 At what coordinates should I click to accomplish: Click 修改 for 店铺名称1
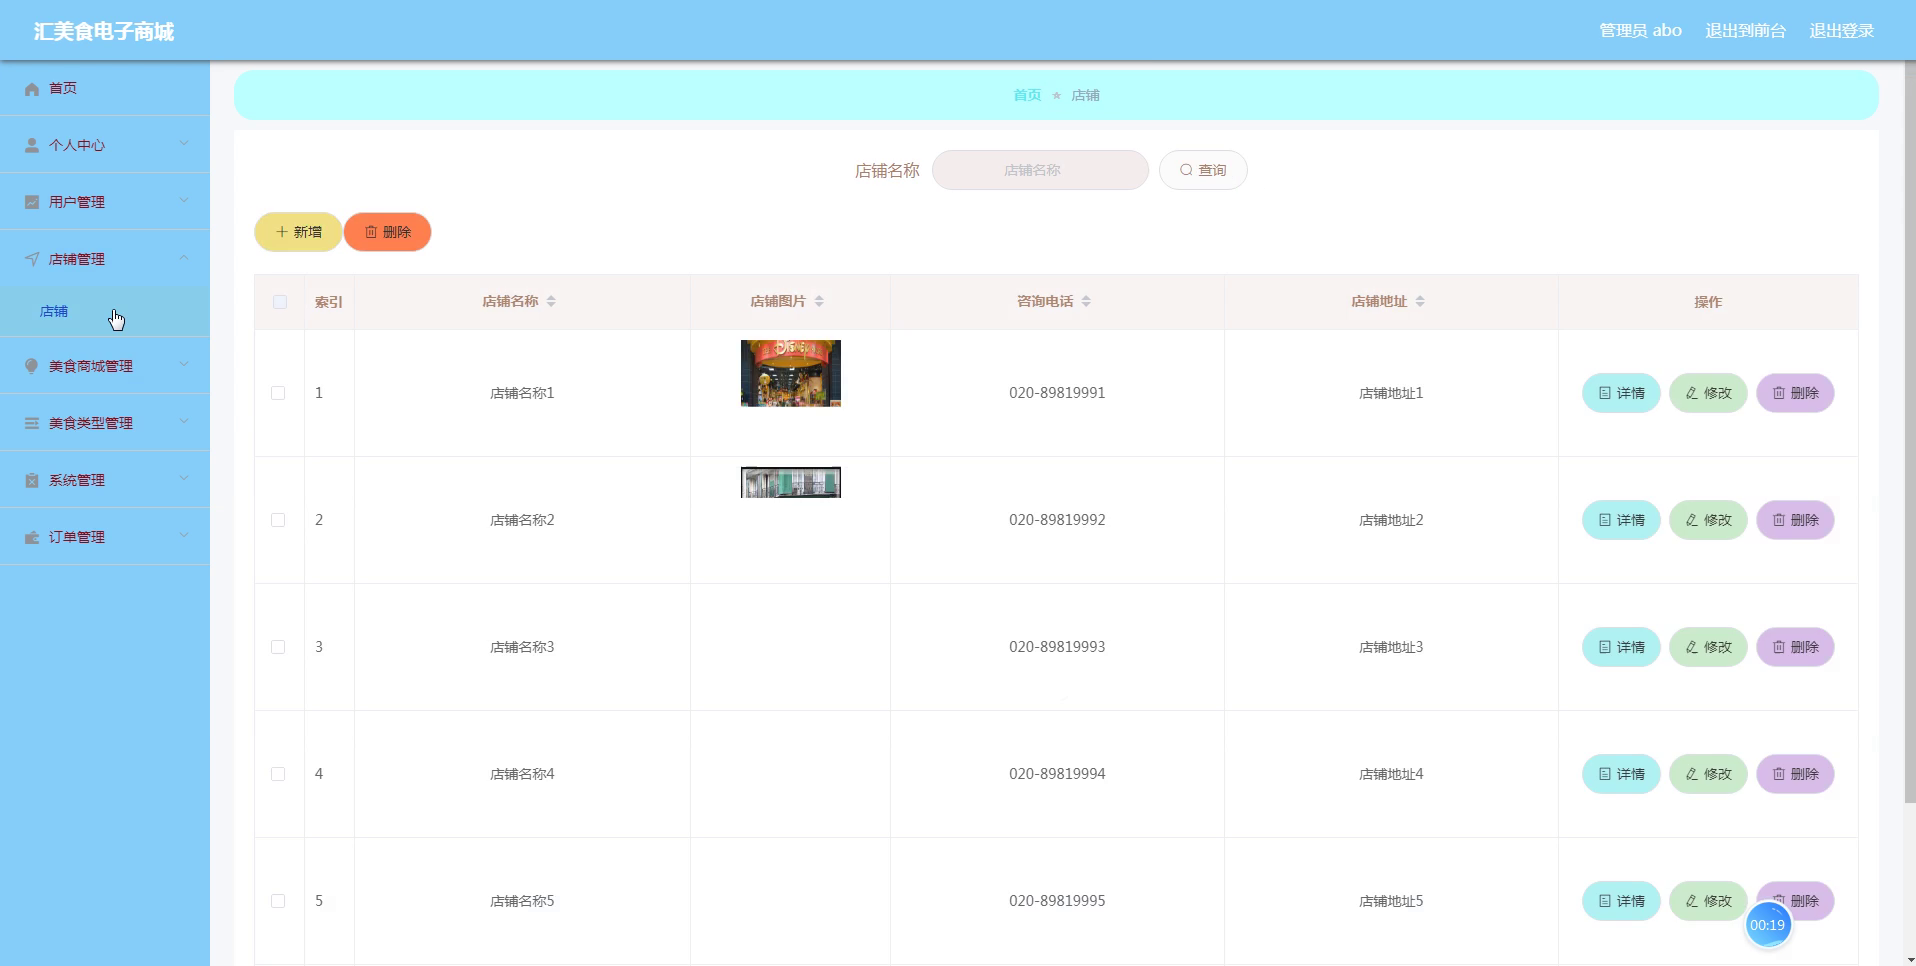tap(1708, 393)
